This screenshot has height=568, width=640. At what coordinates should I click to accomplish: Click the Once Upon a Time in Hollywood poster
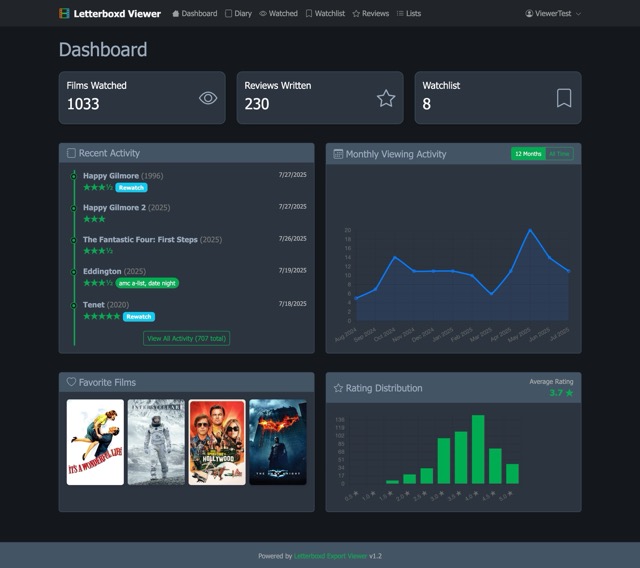point(217,442)
